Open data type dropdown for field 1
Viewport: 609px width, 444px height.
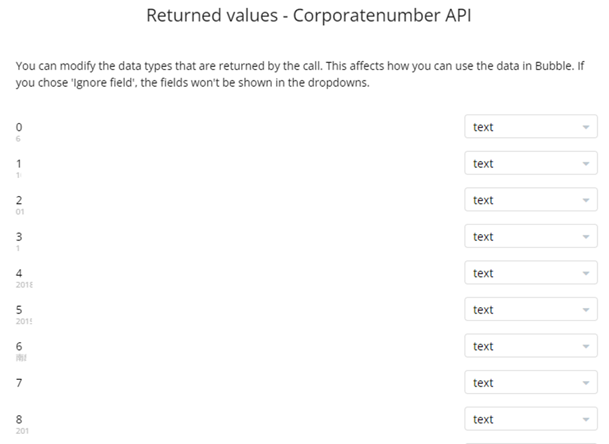530,163
